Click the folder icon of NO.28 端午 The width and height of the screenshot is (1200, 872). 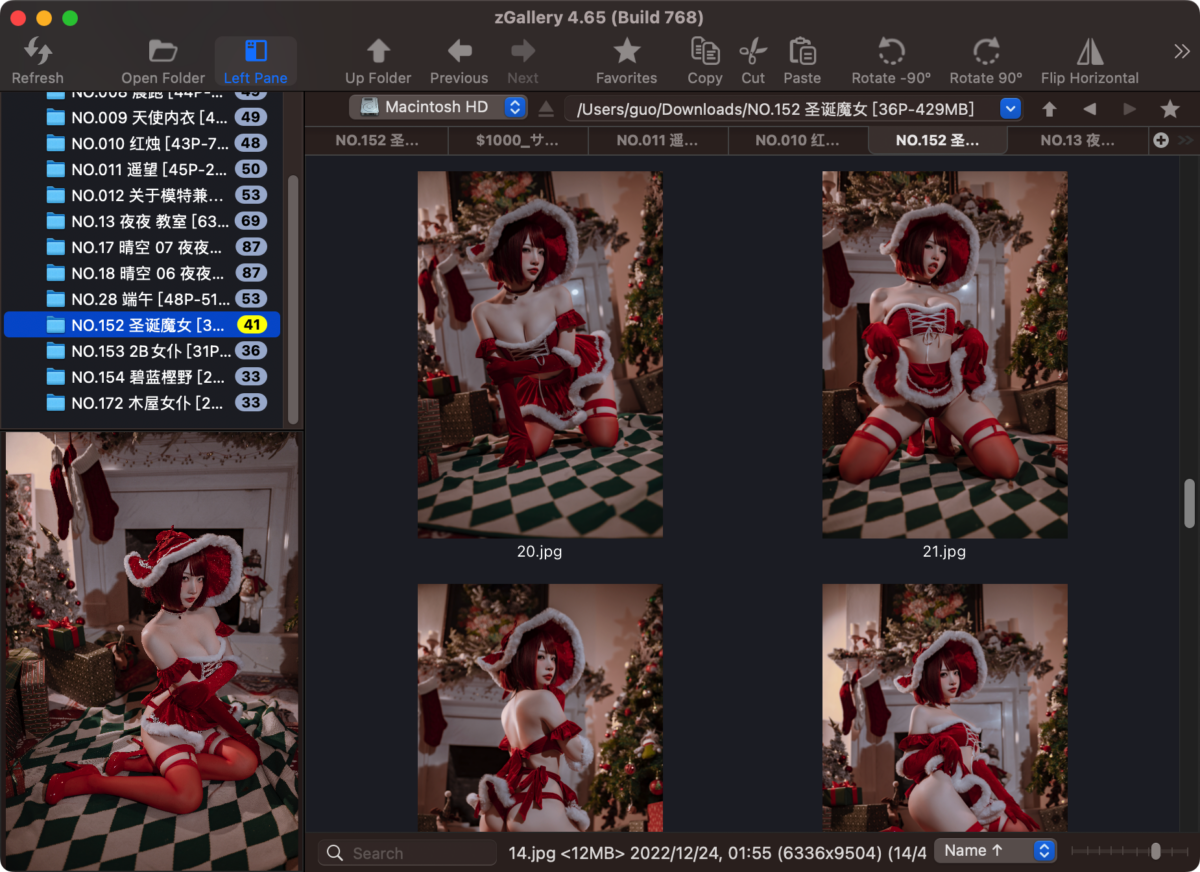point(56,299)
